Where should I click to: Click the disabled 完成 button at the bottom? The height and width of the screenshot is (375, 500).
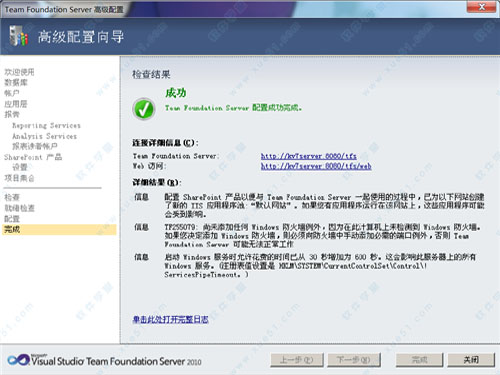click(419, 360)
